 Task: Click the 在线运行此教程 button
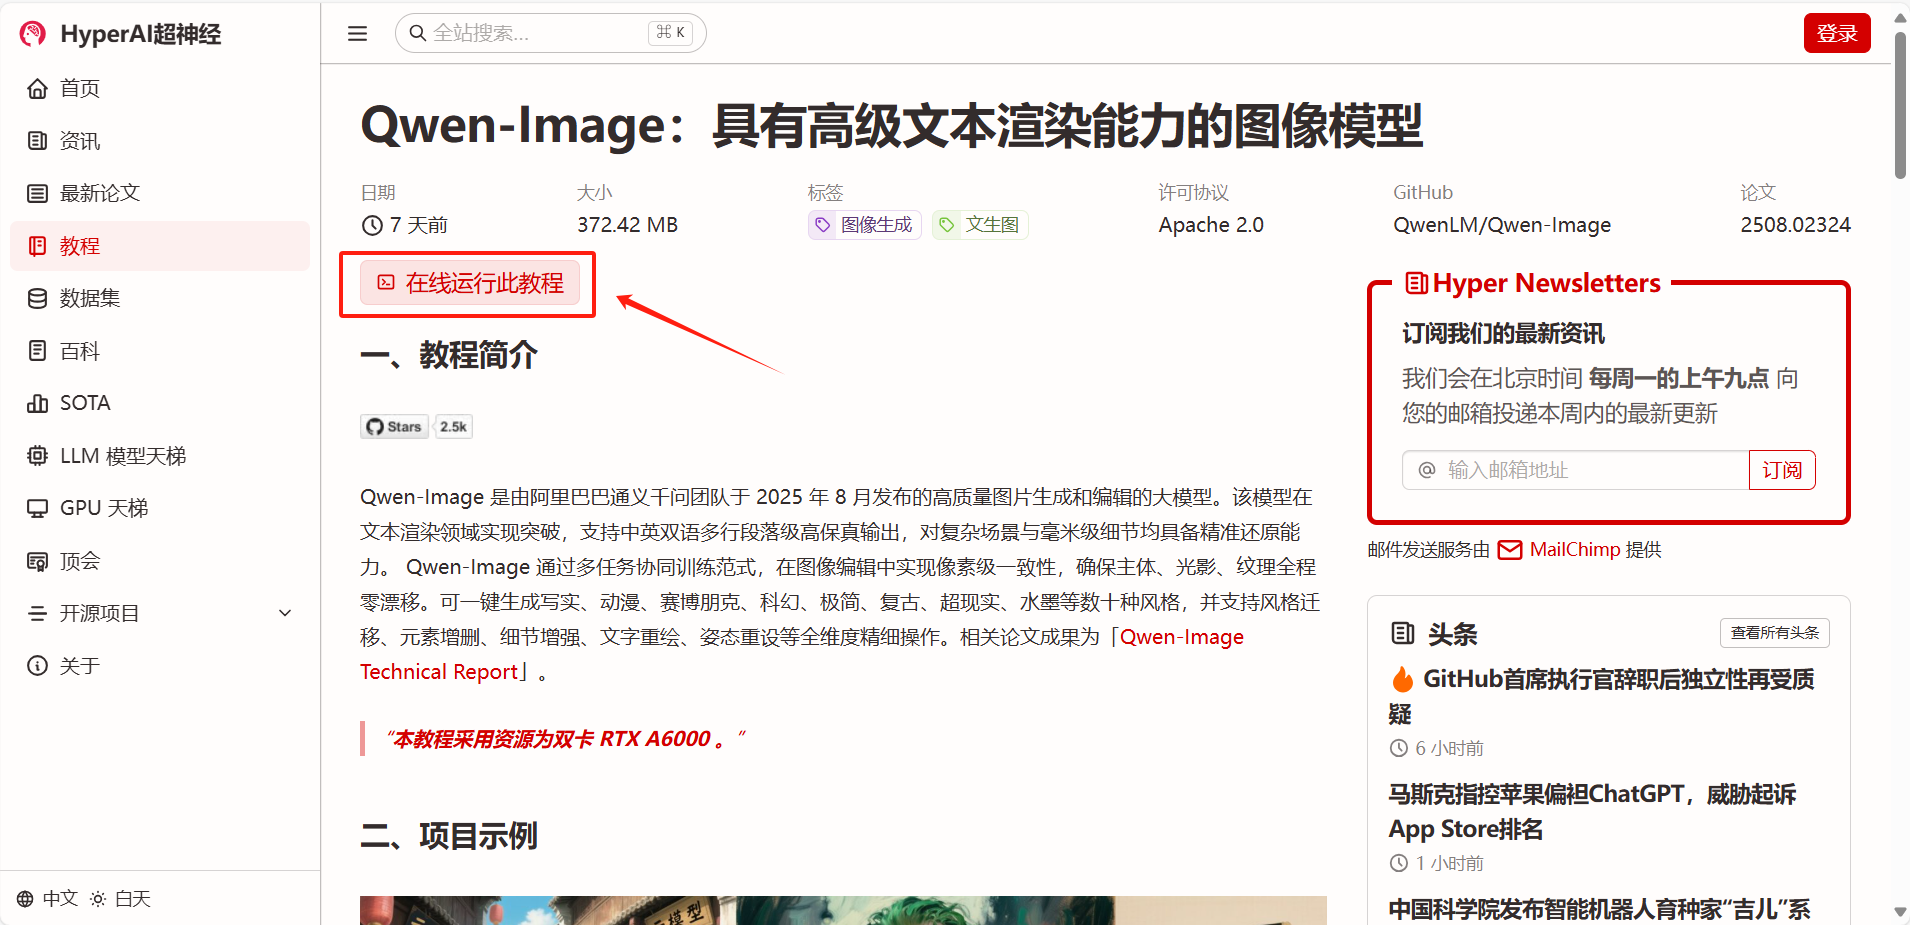pyautogui.click(x=470, y=284)
